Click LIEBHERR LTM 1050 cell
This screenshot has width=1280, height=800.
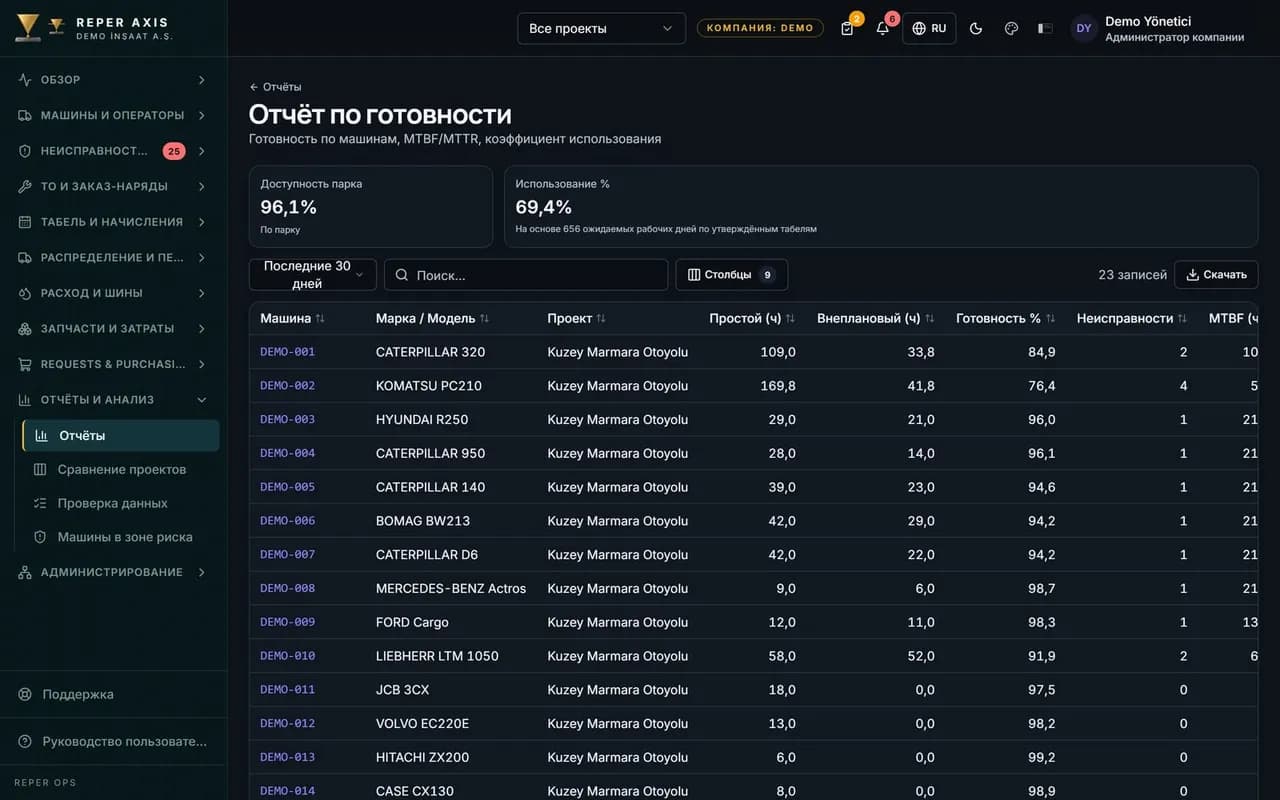click(437, 656)
